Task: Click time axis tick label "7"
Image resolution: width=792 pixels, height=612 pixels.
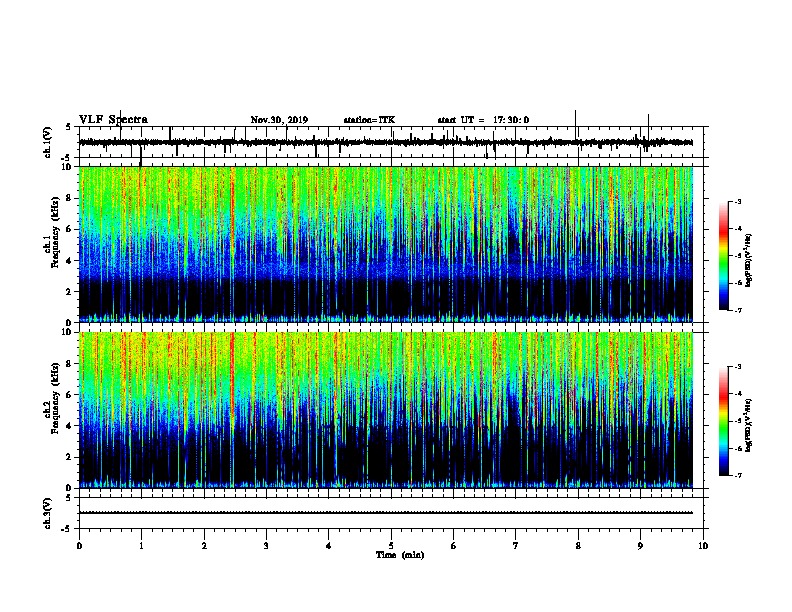Action: pyautogui.click(x=516, y=546)
